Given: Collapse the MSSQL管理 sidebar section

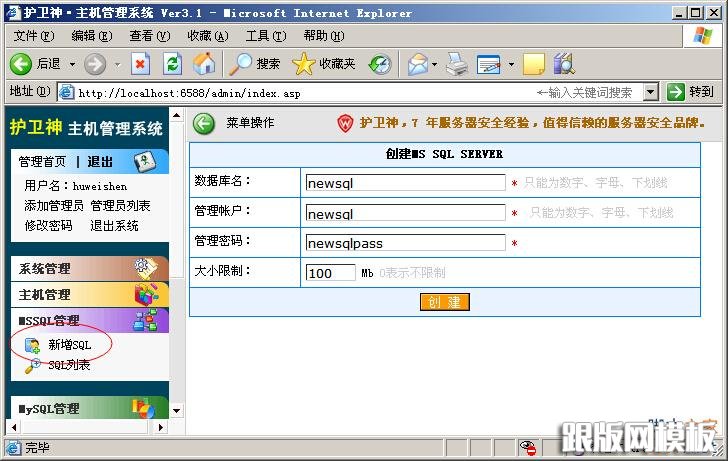Looking at the screenshot, I should click(x=89, y=320).
